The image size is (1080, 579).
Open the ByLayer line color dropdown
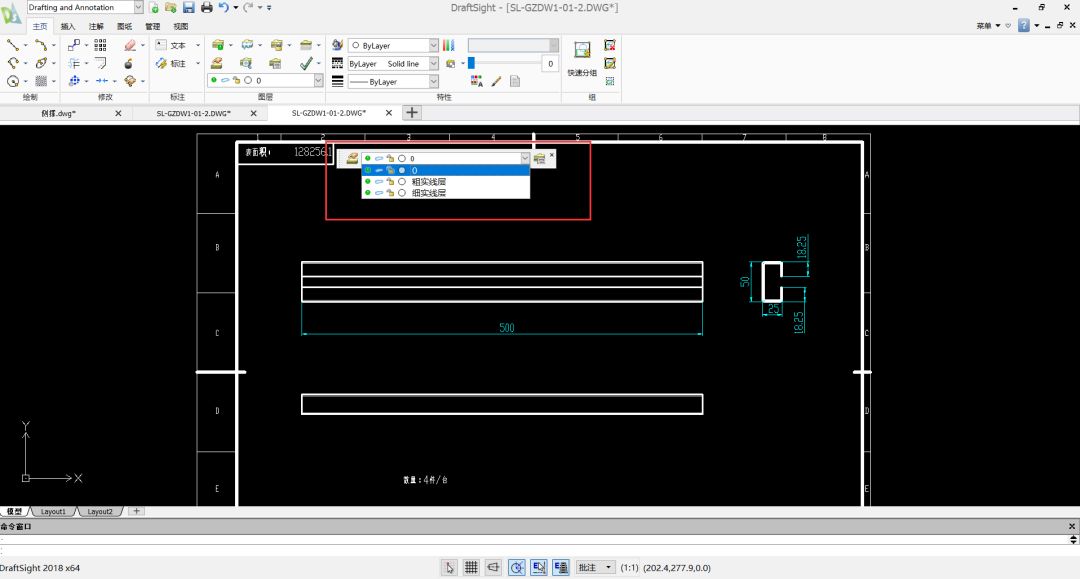[433, 45]
